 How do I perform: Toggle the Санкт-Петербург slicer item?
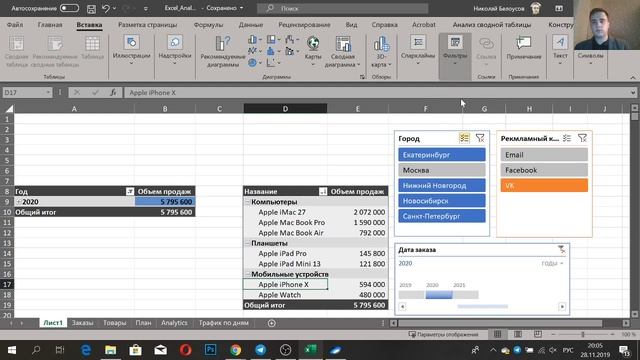point(442,216)
